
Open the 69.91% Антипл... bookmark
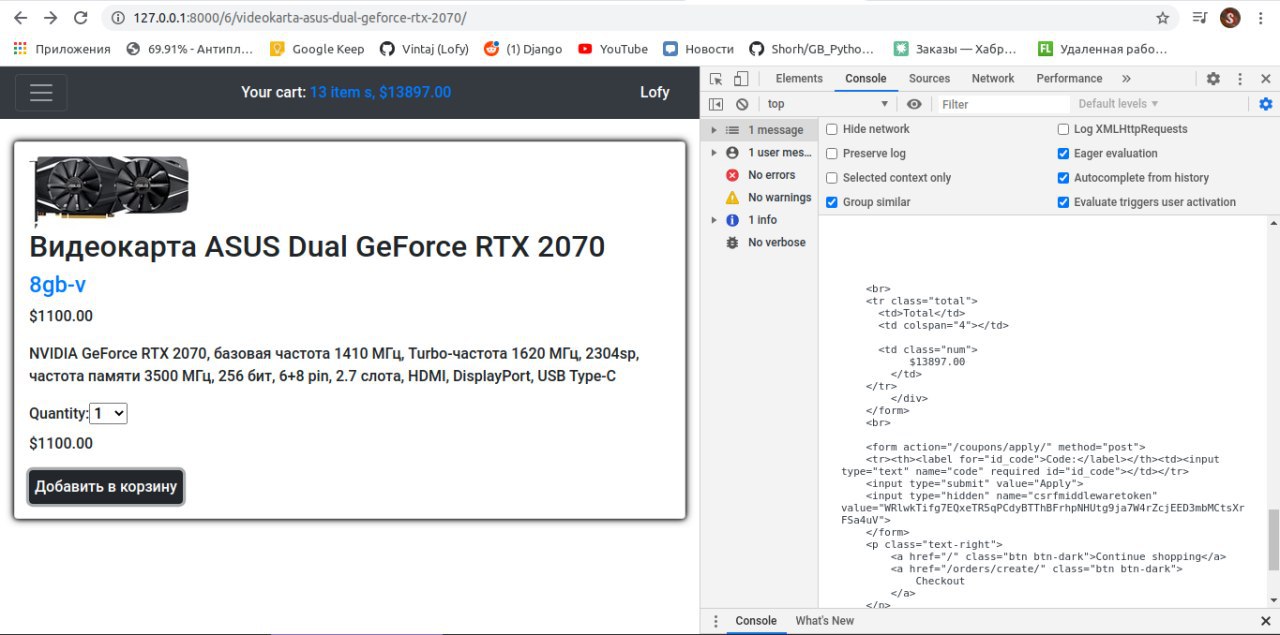click(x=190, y=48)
